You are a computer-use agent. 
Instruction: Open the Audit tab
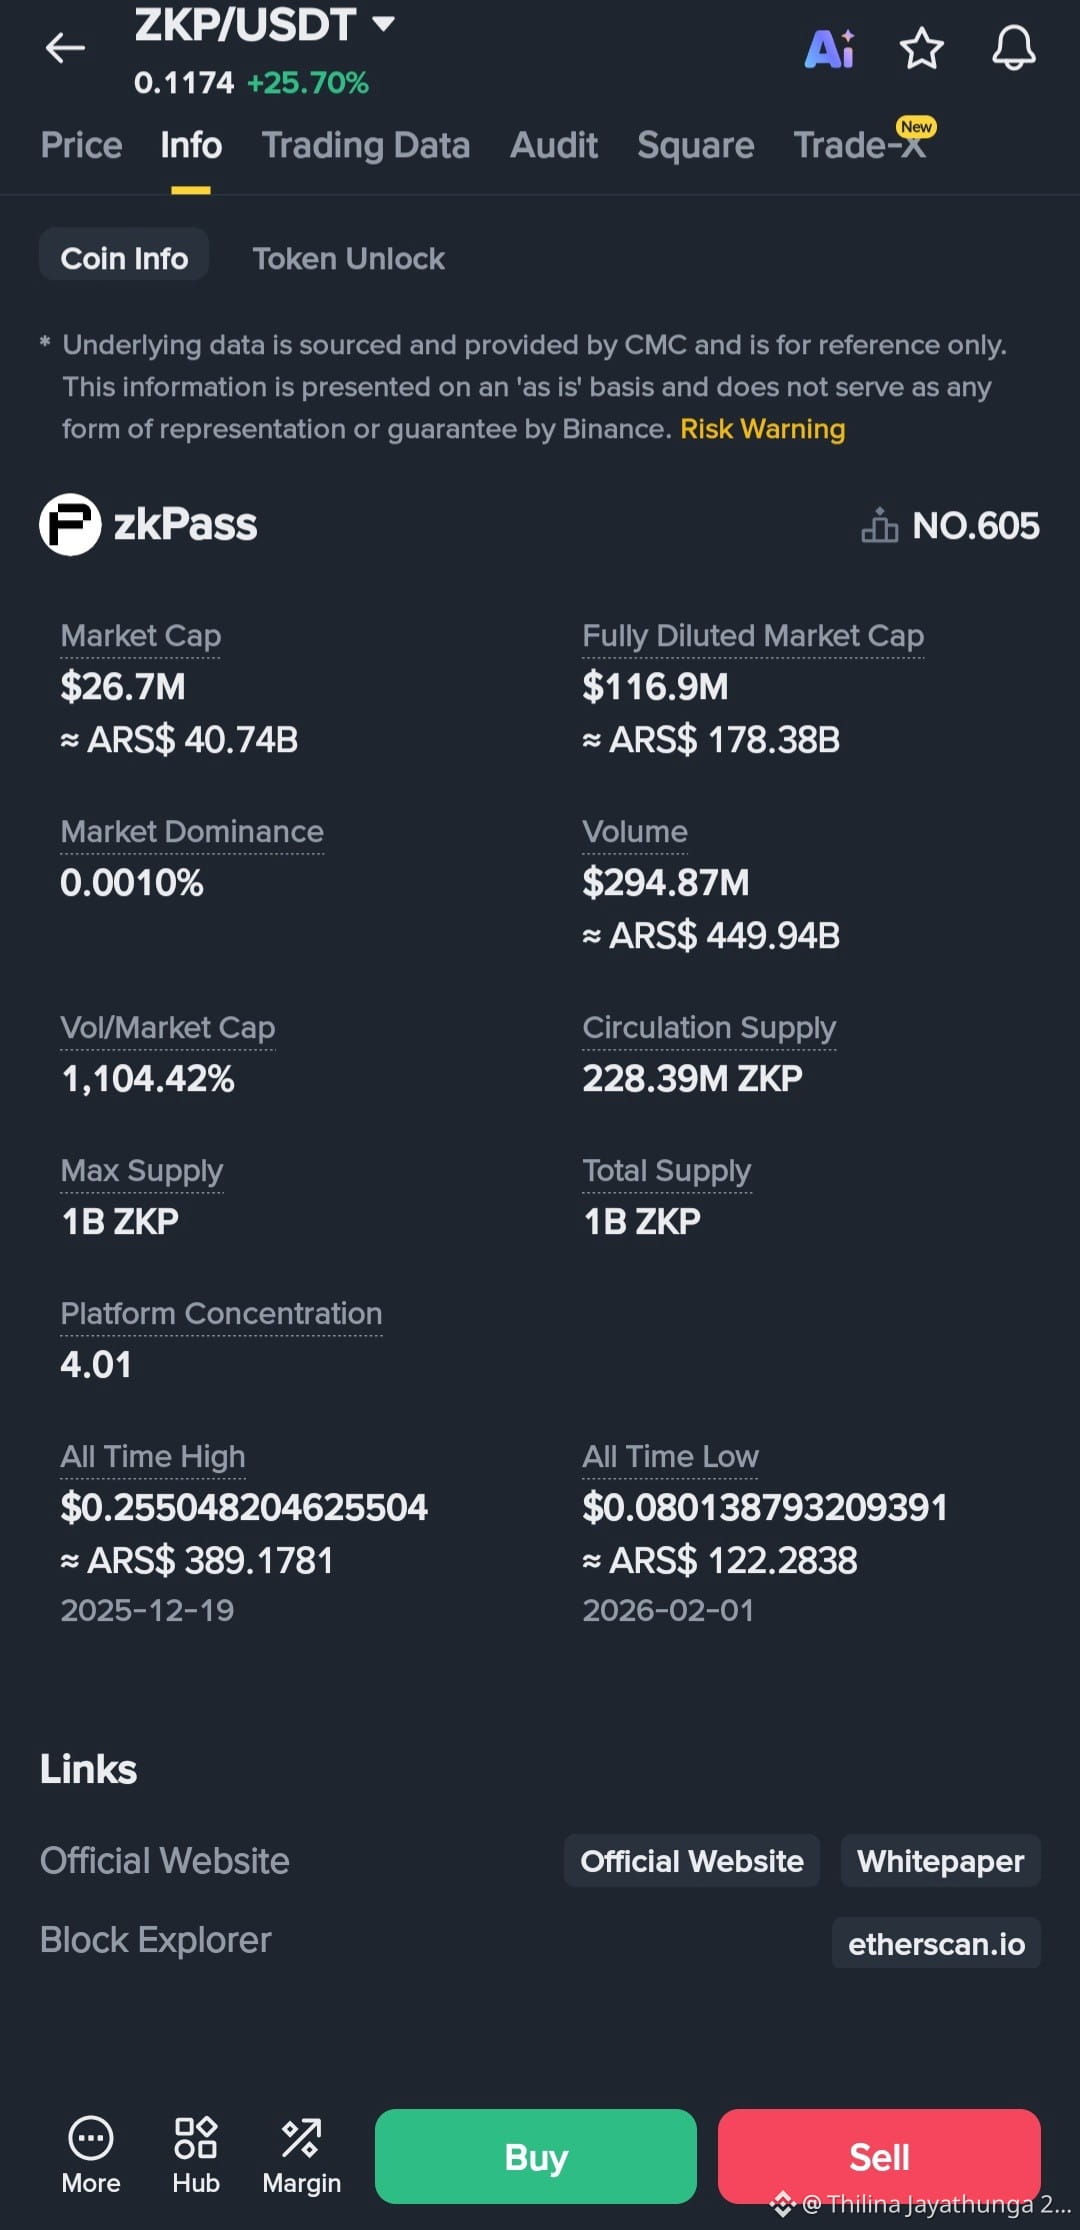click(554, 146)
